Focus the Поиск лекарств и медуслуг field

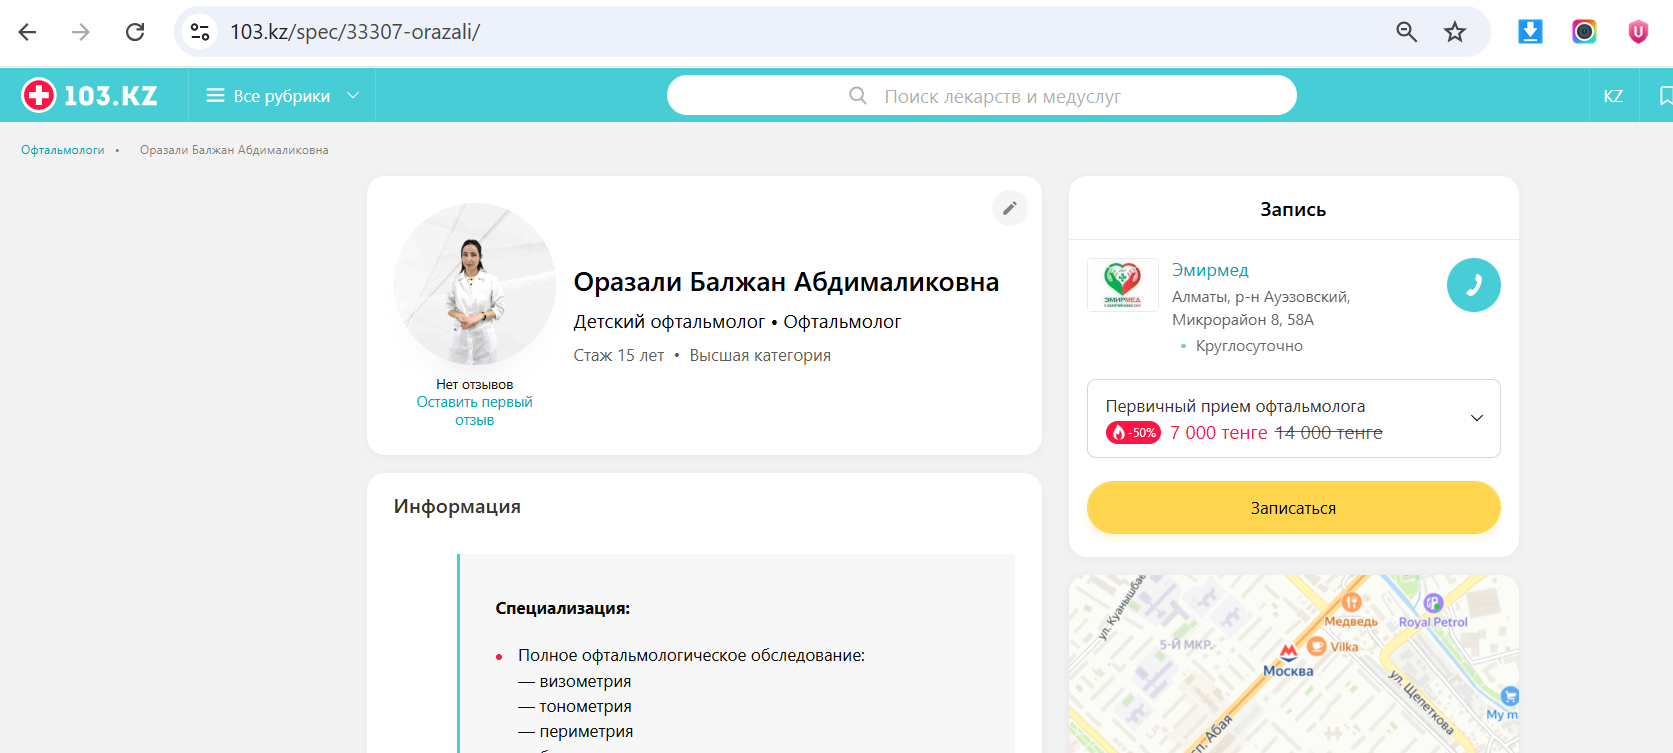(982, 96)
